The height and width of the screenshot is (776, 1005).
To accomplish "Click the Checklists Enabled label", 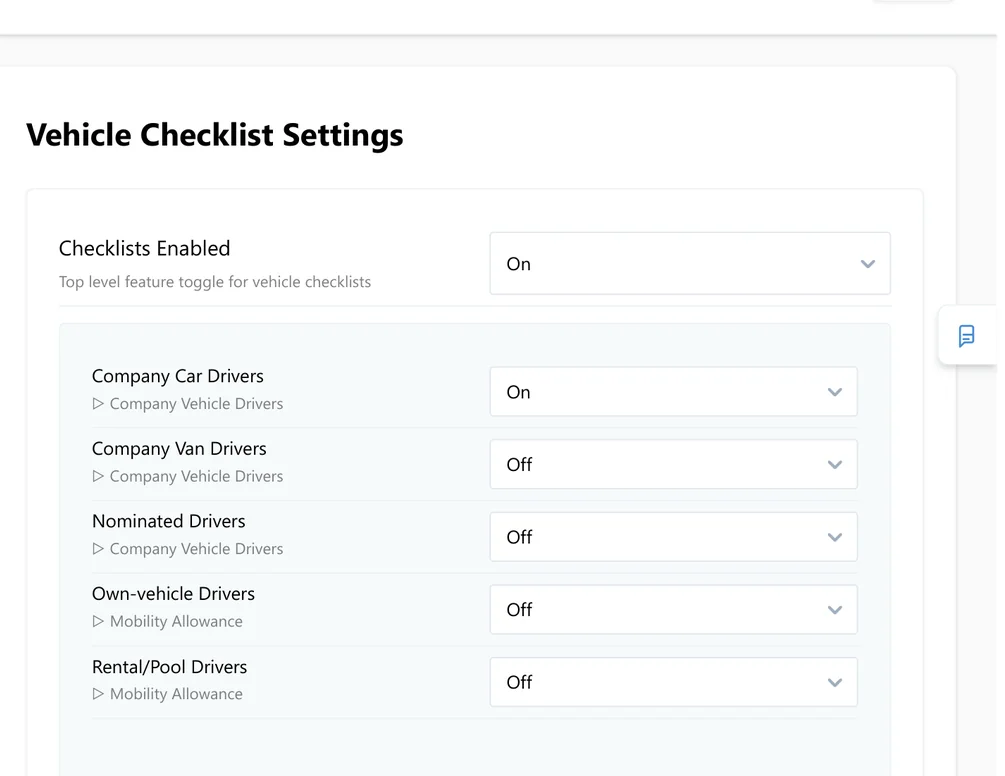I will pos(144,248).
